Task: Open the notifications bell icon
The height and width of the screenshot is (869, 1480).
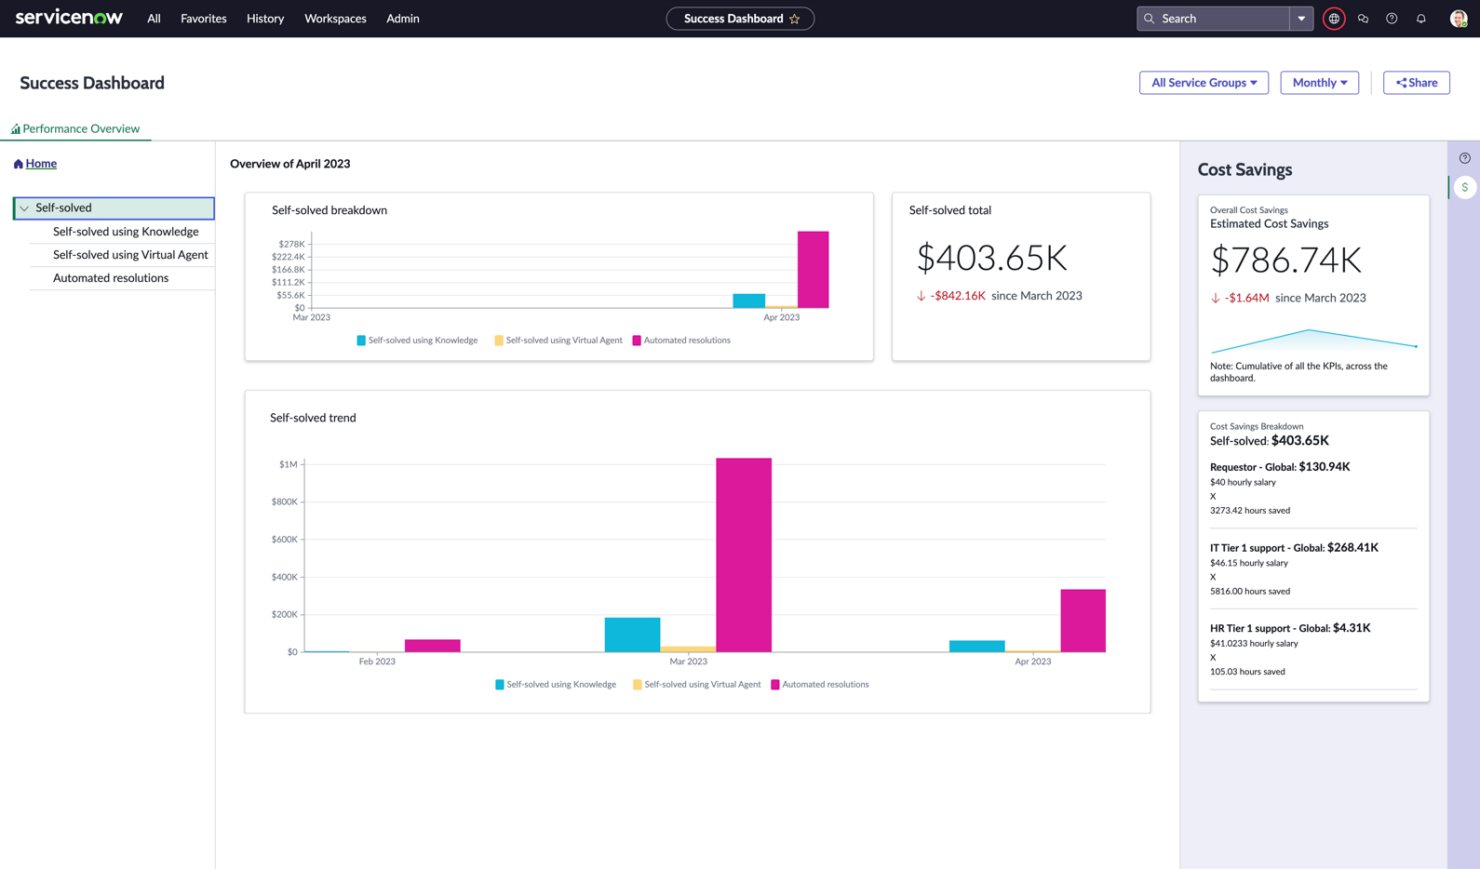Action: pos(1420,18)
